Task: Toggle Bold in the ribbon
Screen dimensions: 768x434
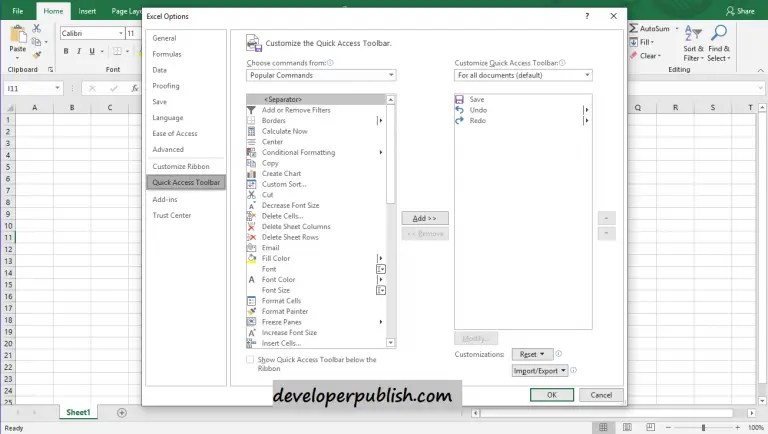Action: pyautogui.click(x=66, y=51)
